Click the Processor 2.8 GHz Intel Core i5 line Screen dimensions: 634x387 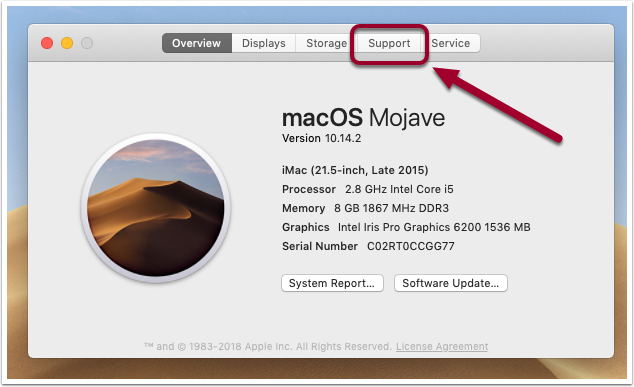(x=368, y=189)
